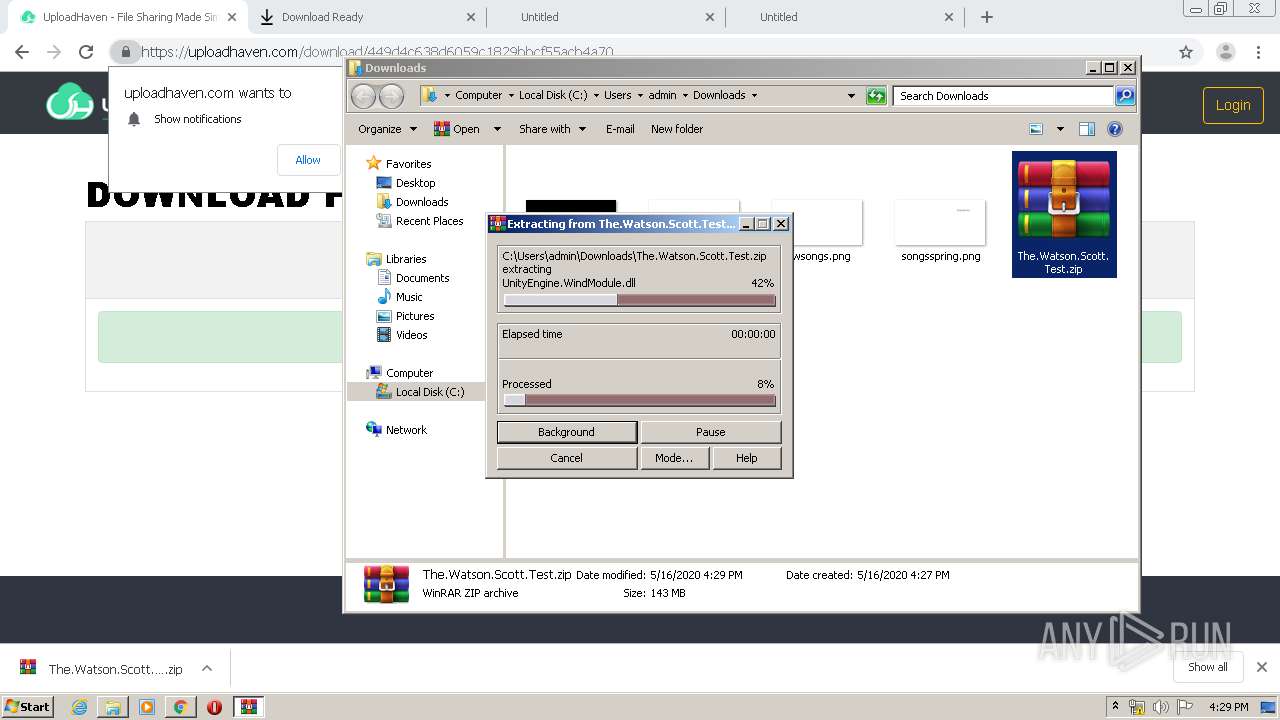
Task: Open the Organize menu in Explorer
Action: coord(387,129)
